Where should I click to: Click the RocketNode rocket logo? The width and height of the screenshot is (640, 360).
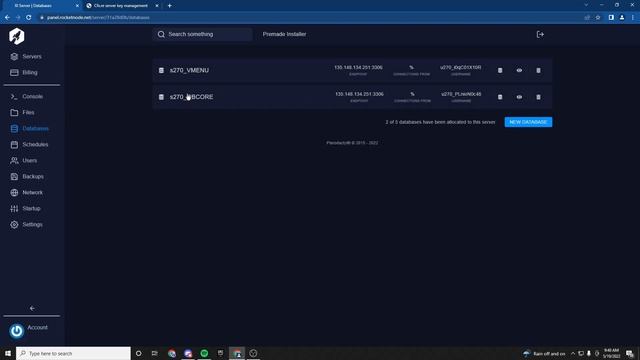coord(17,36)
